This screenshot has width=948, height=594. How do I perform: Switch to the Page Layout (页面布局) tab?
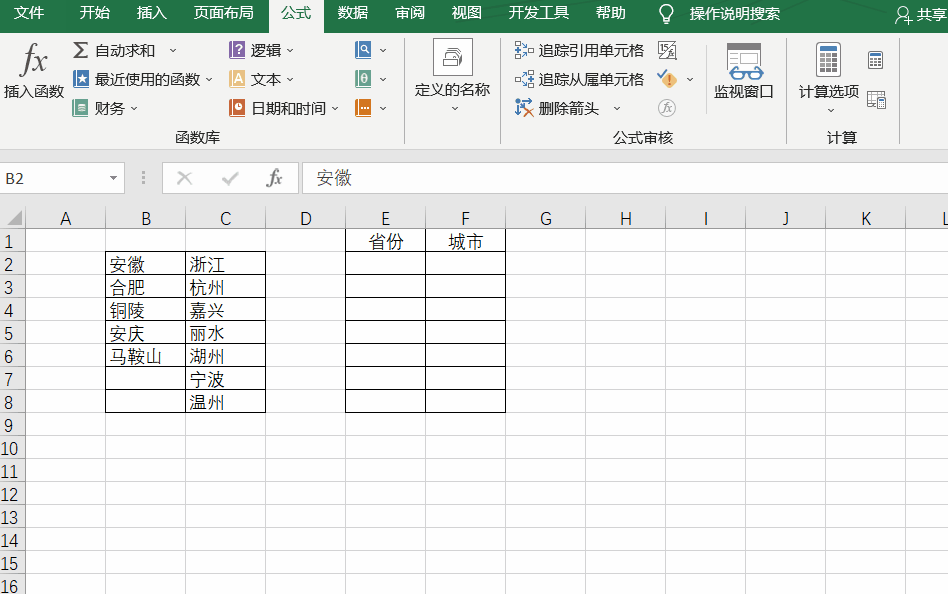pyautogui.click(x=224, y=13)
